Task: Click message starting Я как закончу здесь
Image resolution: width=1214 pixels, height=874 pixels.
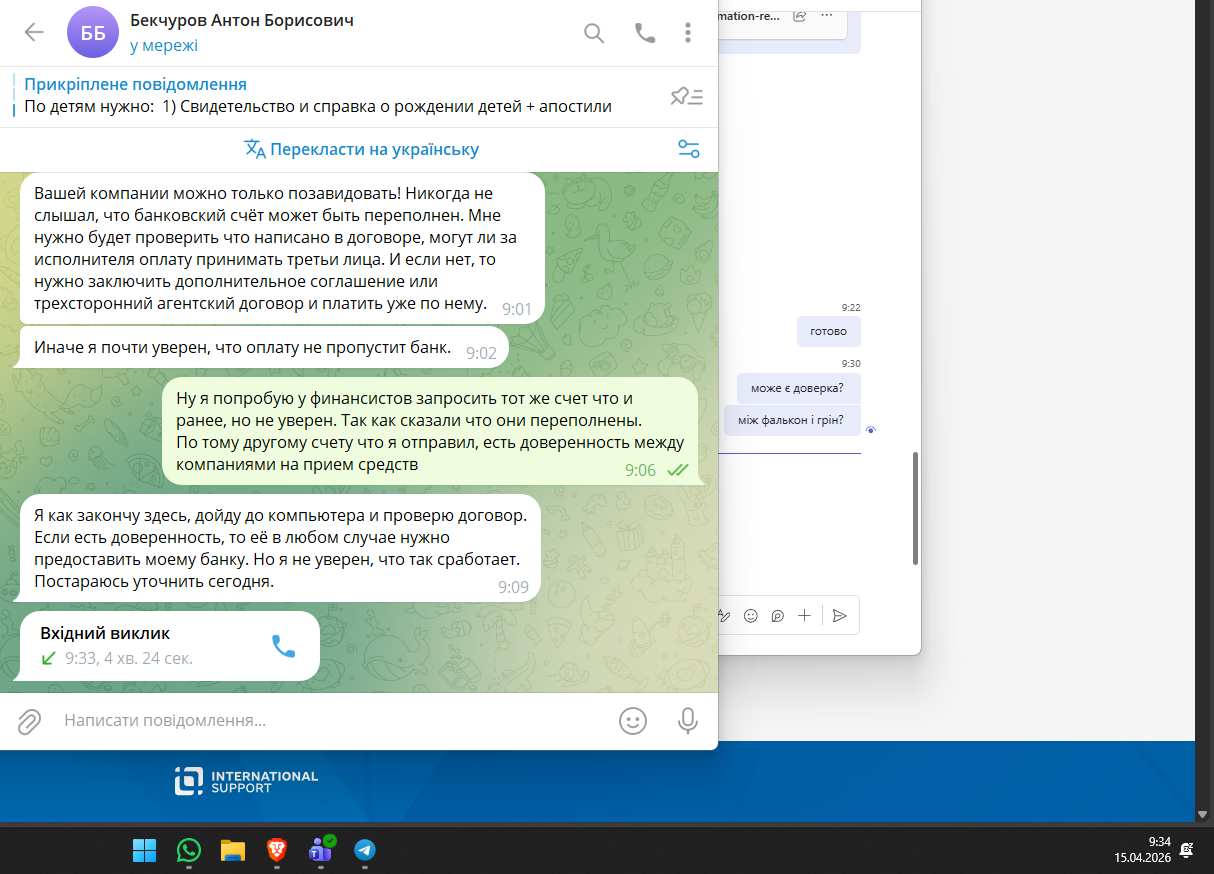Action: point(280,548)
